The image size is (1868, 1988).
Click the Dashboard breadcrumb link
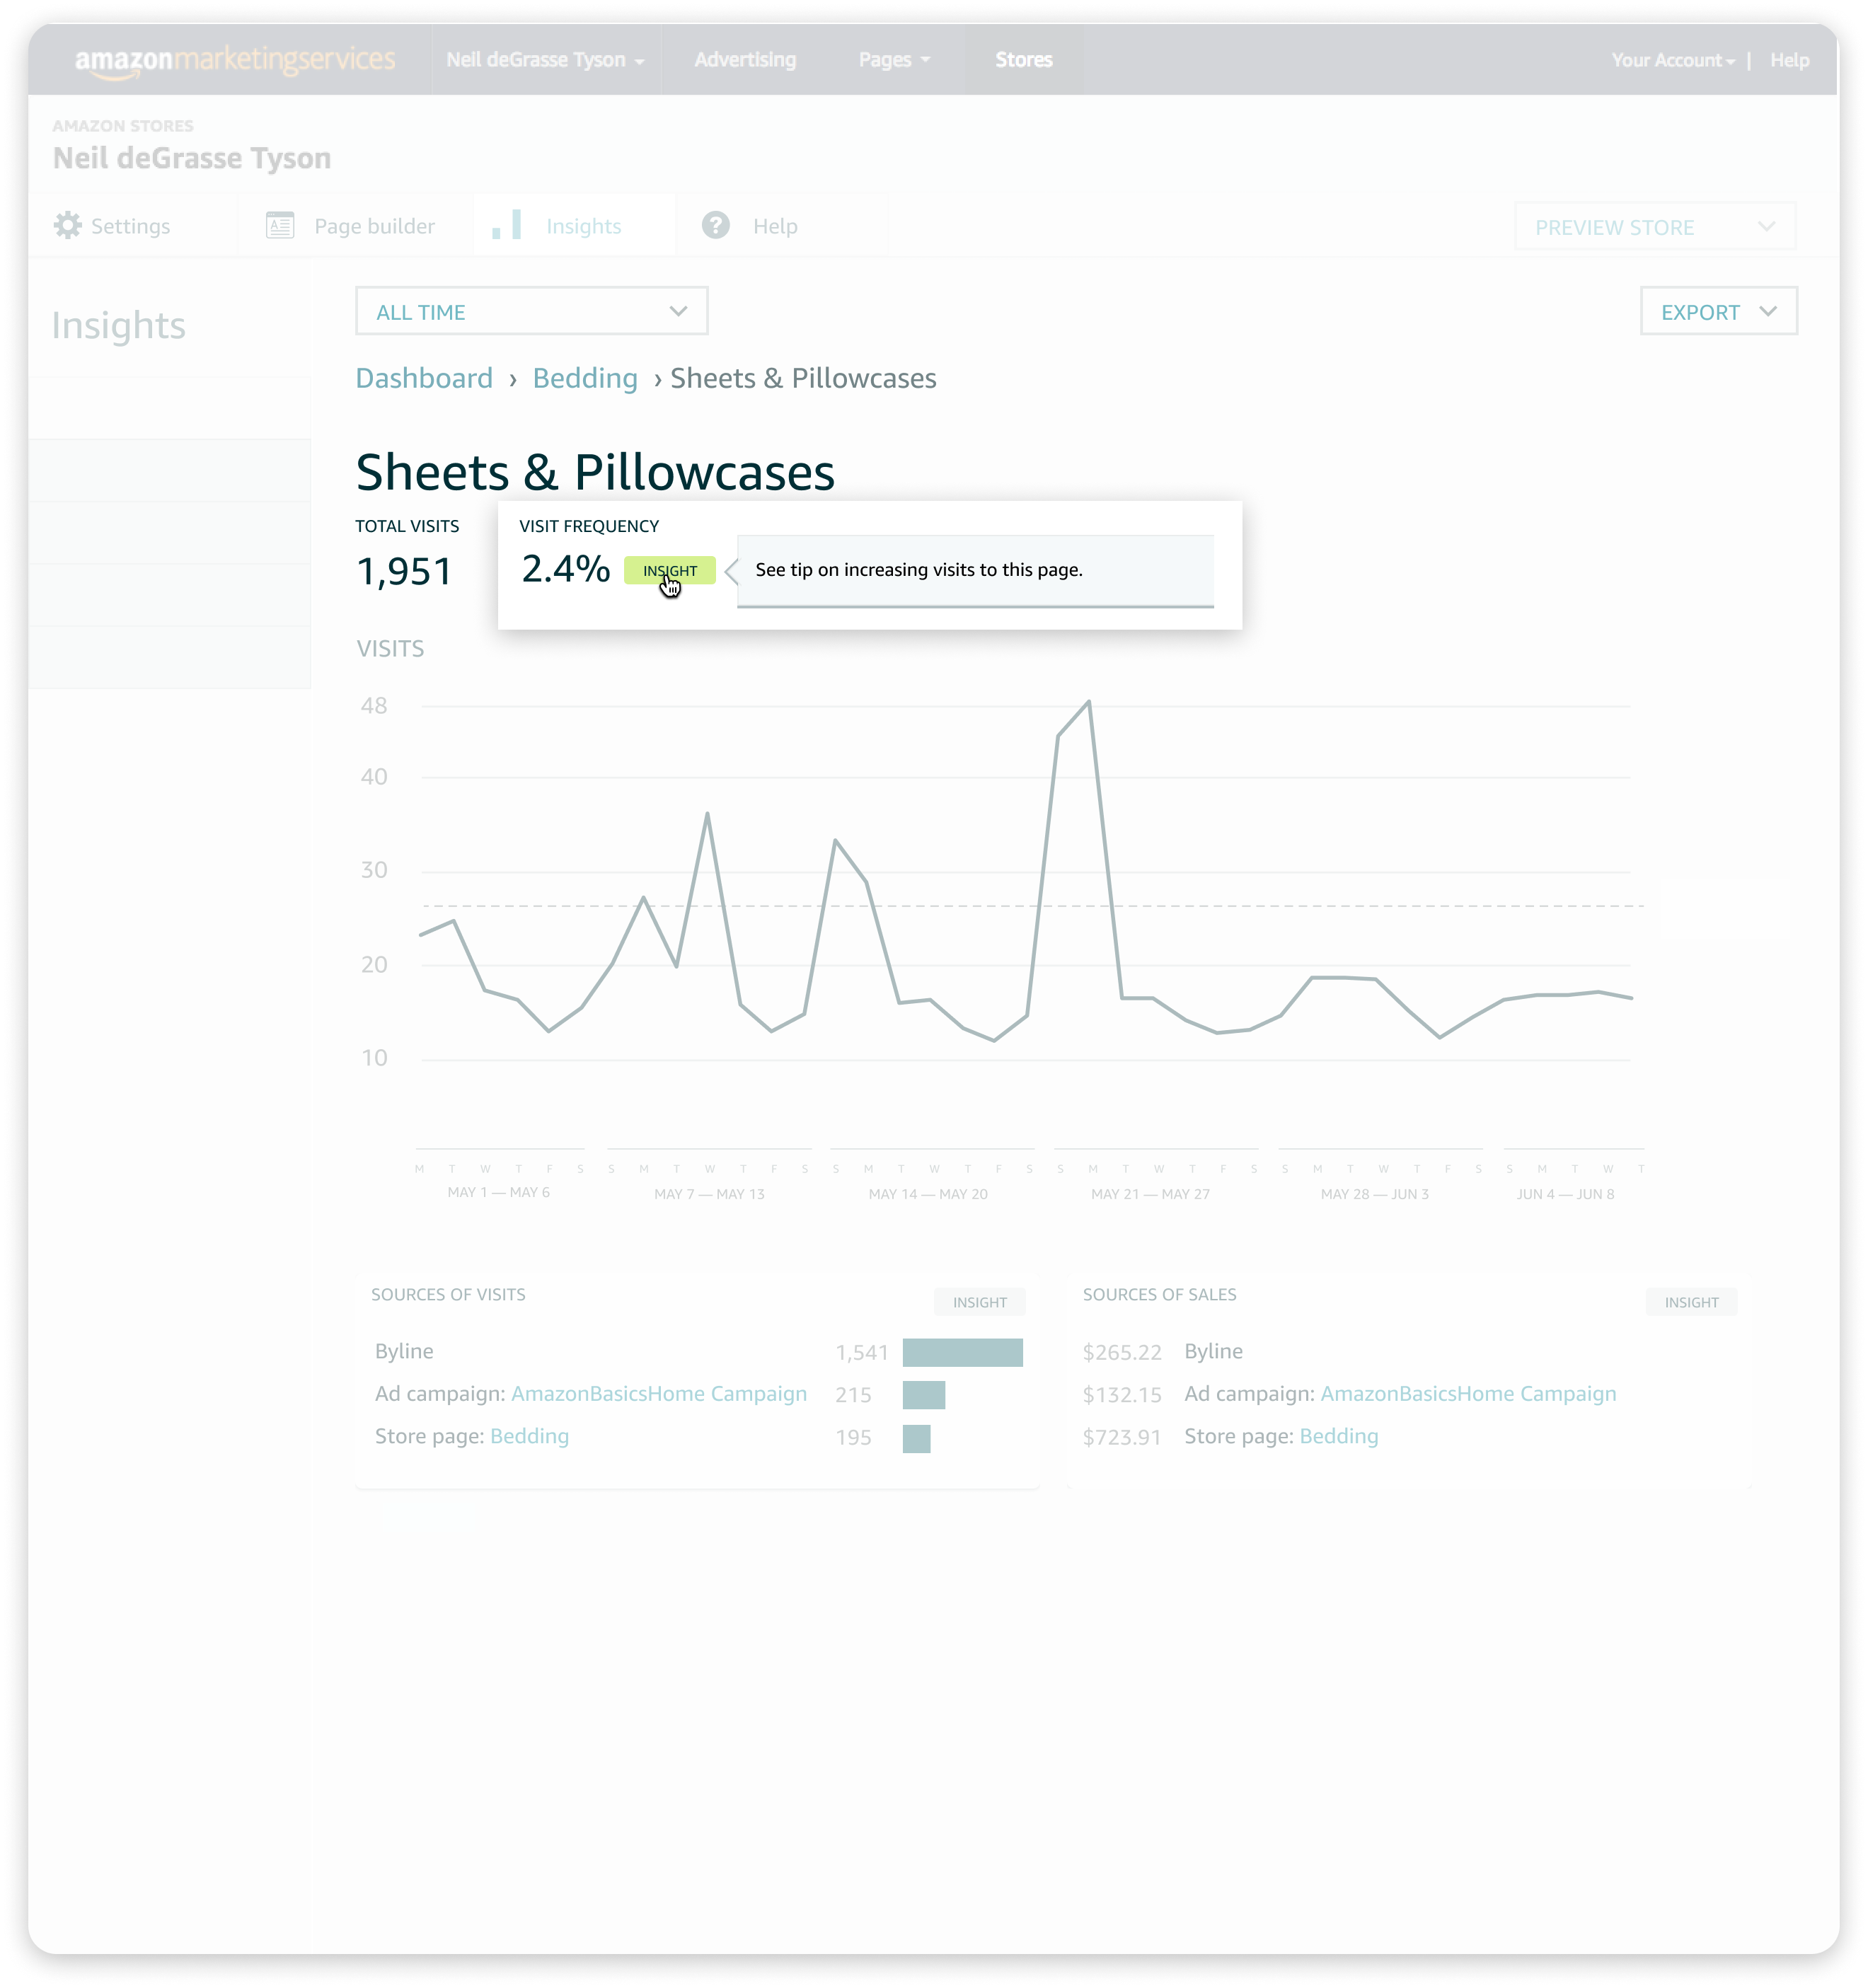point(424,378)
